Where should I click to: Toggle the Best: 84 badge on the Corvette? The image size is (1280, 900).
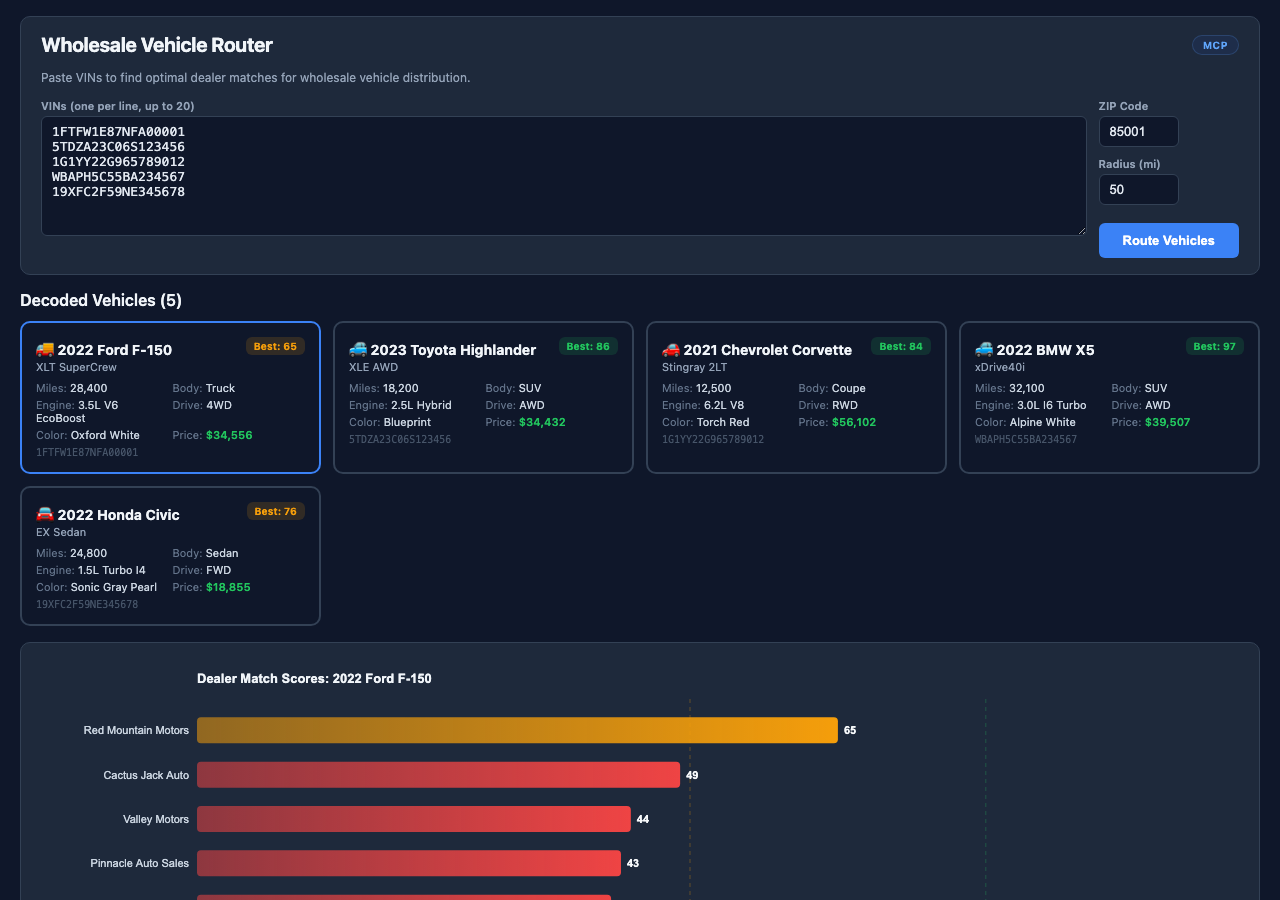[901, 345]
